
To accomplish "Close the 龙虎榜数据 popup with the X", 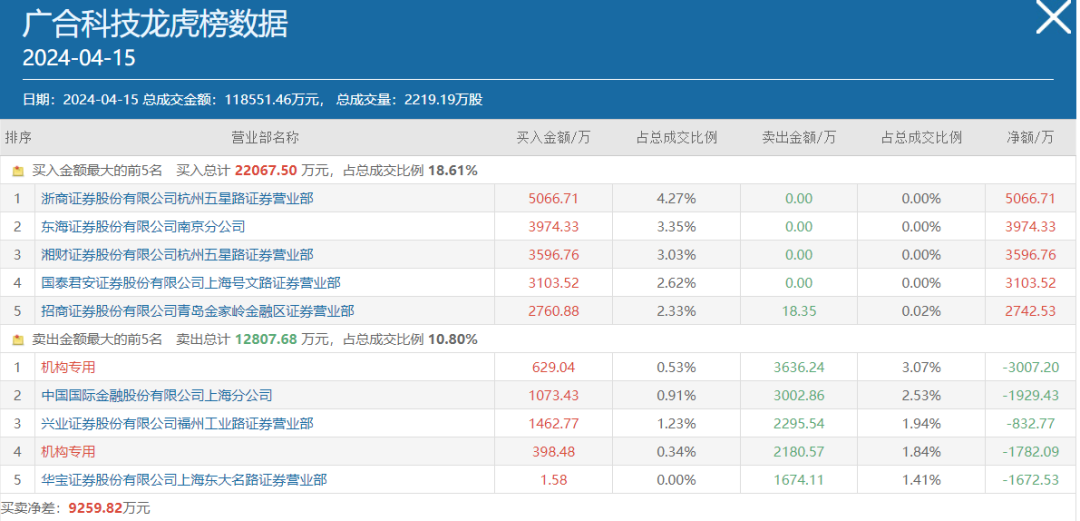I will tap(1054, 17).
